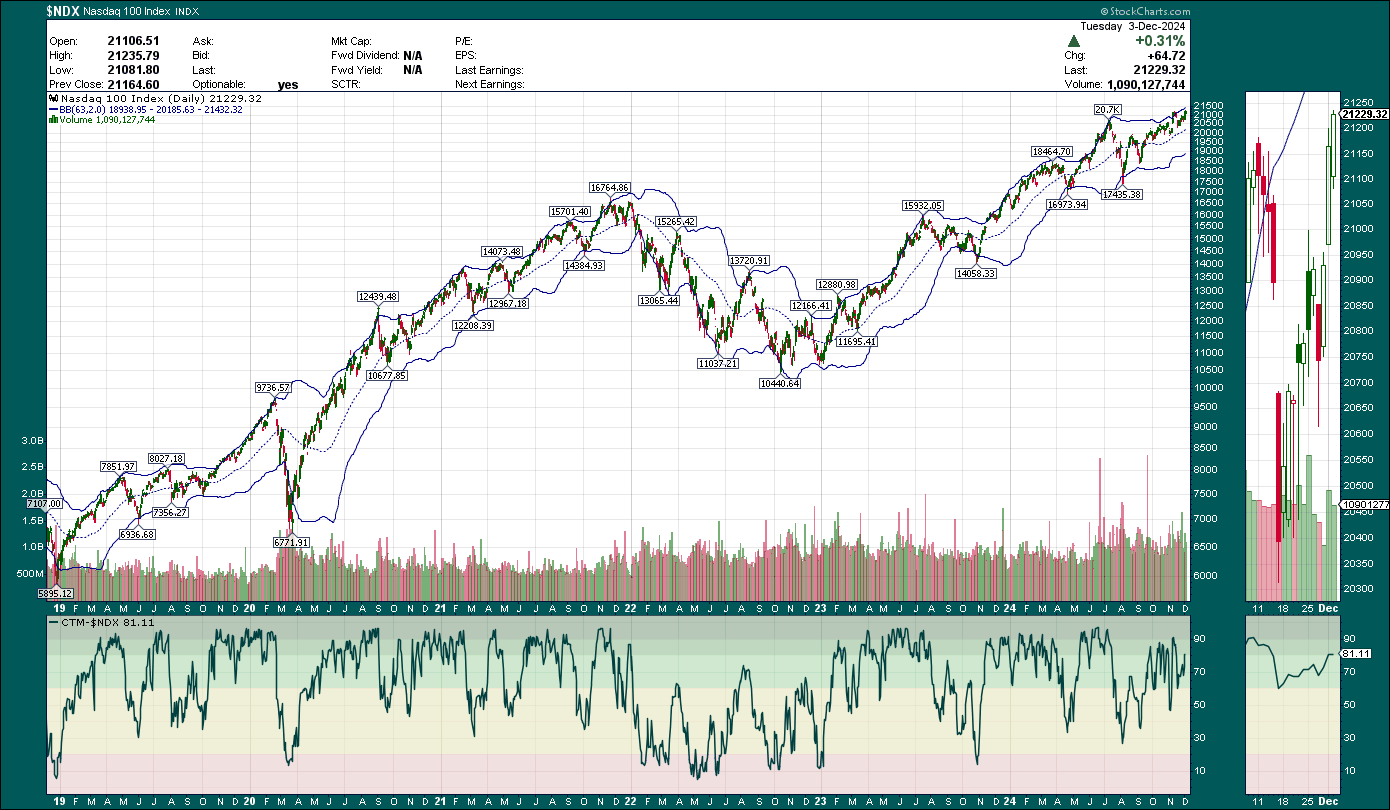The image size is (1390, 810).
Task: Click the volume tag in the zoom panel
Action: [x=1364, y=505]
